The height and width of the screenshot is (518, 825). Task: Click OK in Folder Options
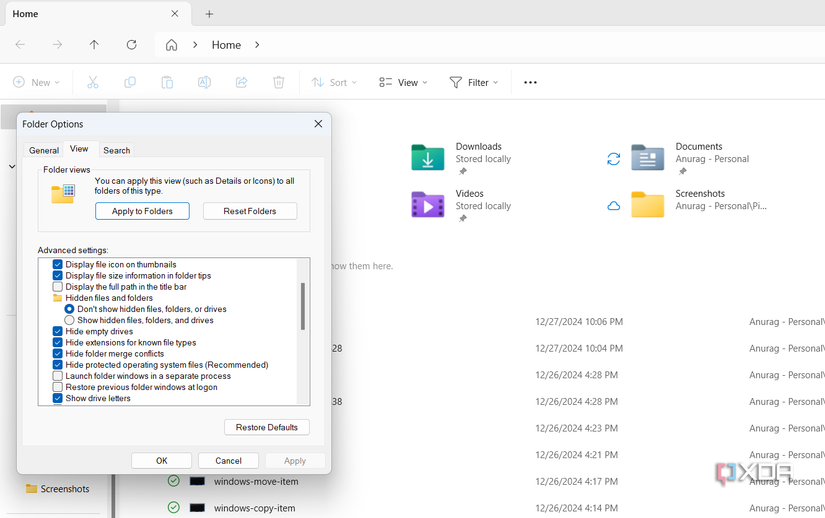162,460
